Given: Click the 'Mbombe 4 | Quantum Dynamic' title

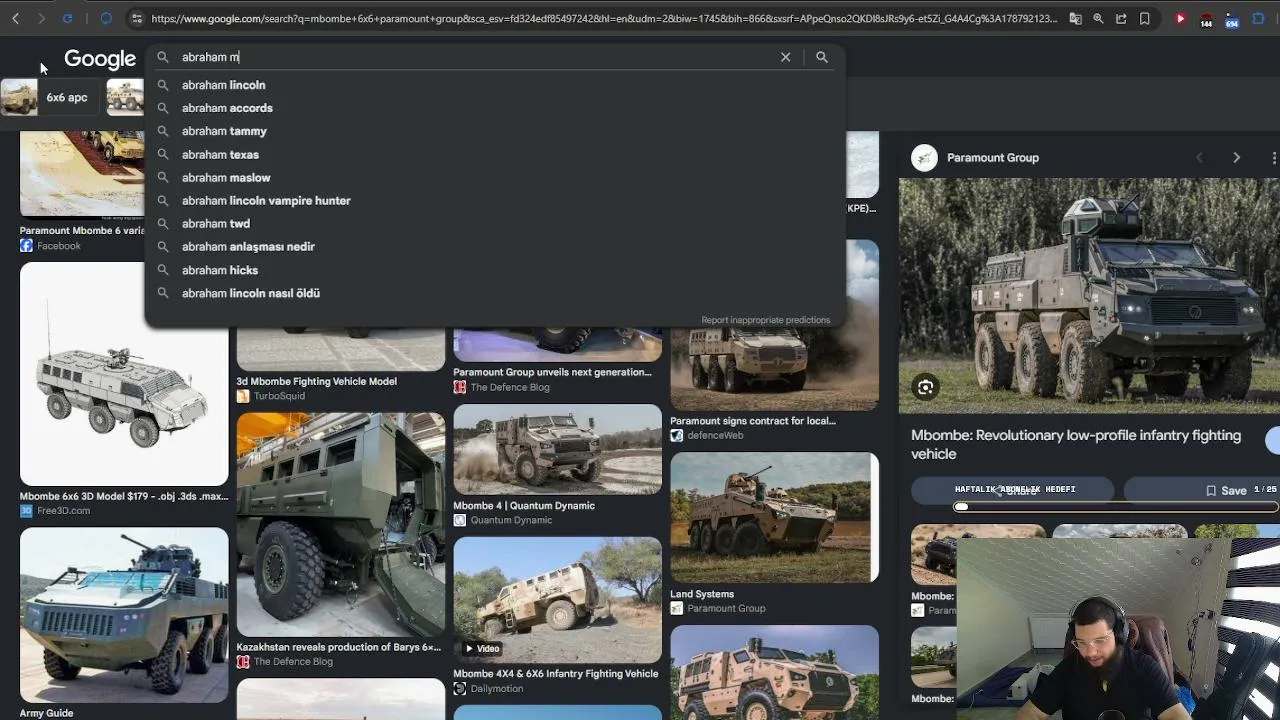Looking at the screenshot, I should pyautogui.click(x=524, y=506).
